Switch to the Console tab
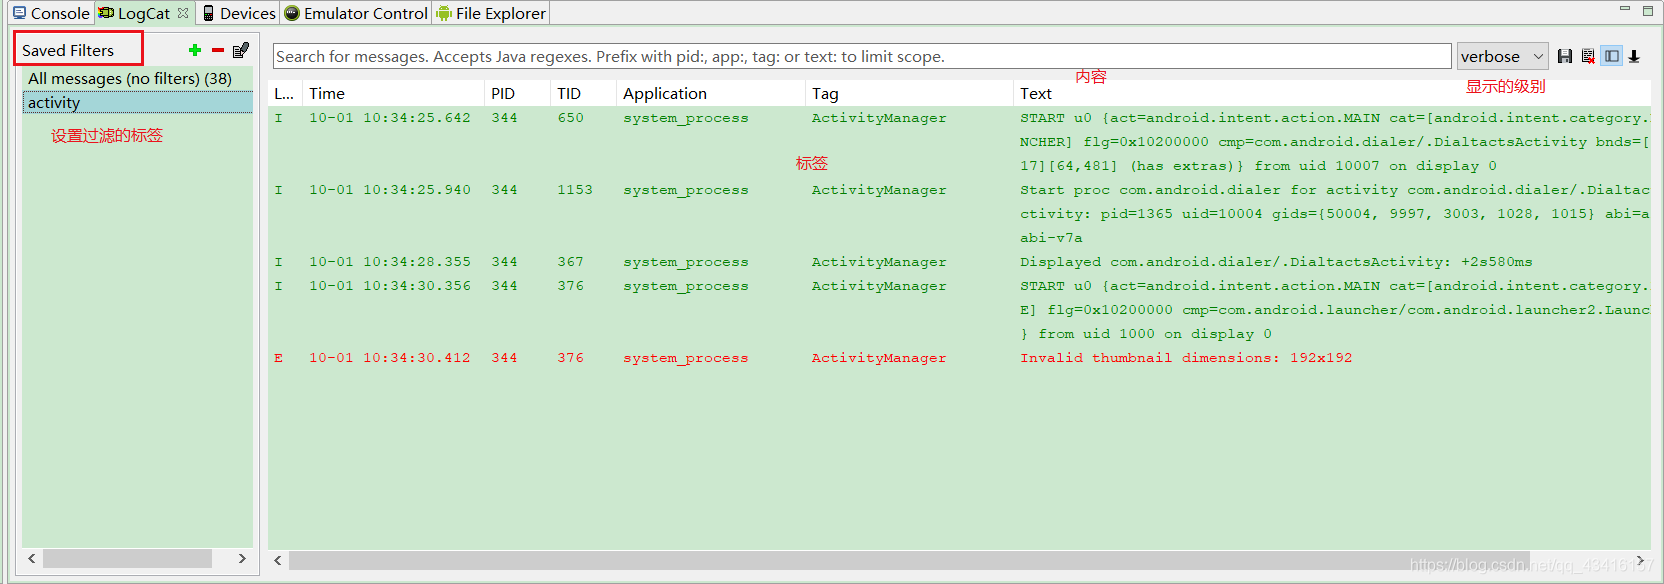The image size is (1664, 584). pos(51,13)
